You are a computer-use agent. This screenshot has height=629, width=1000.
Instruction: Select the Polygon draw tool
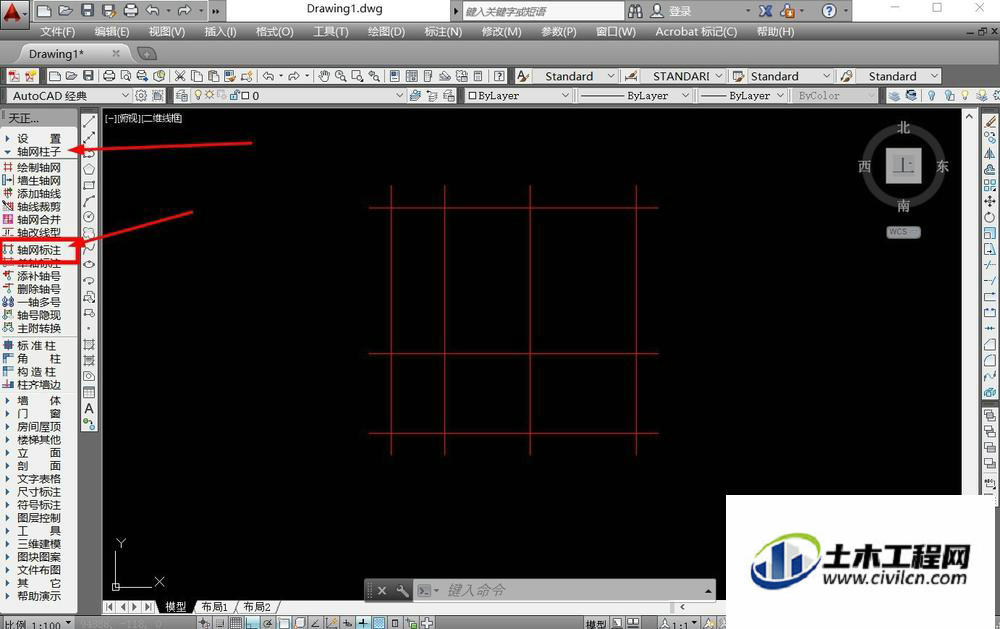pyautogui.click(x=89, y=169)
